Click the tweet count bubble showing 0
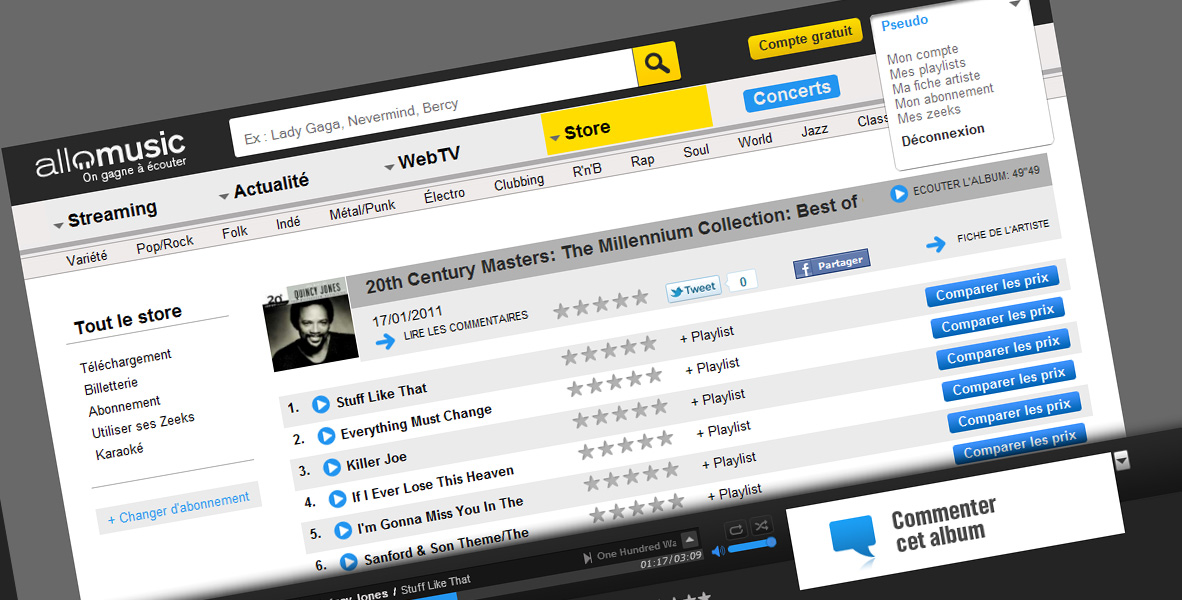The image size is (1182, 600). (x=743, y=282)
